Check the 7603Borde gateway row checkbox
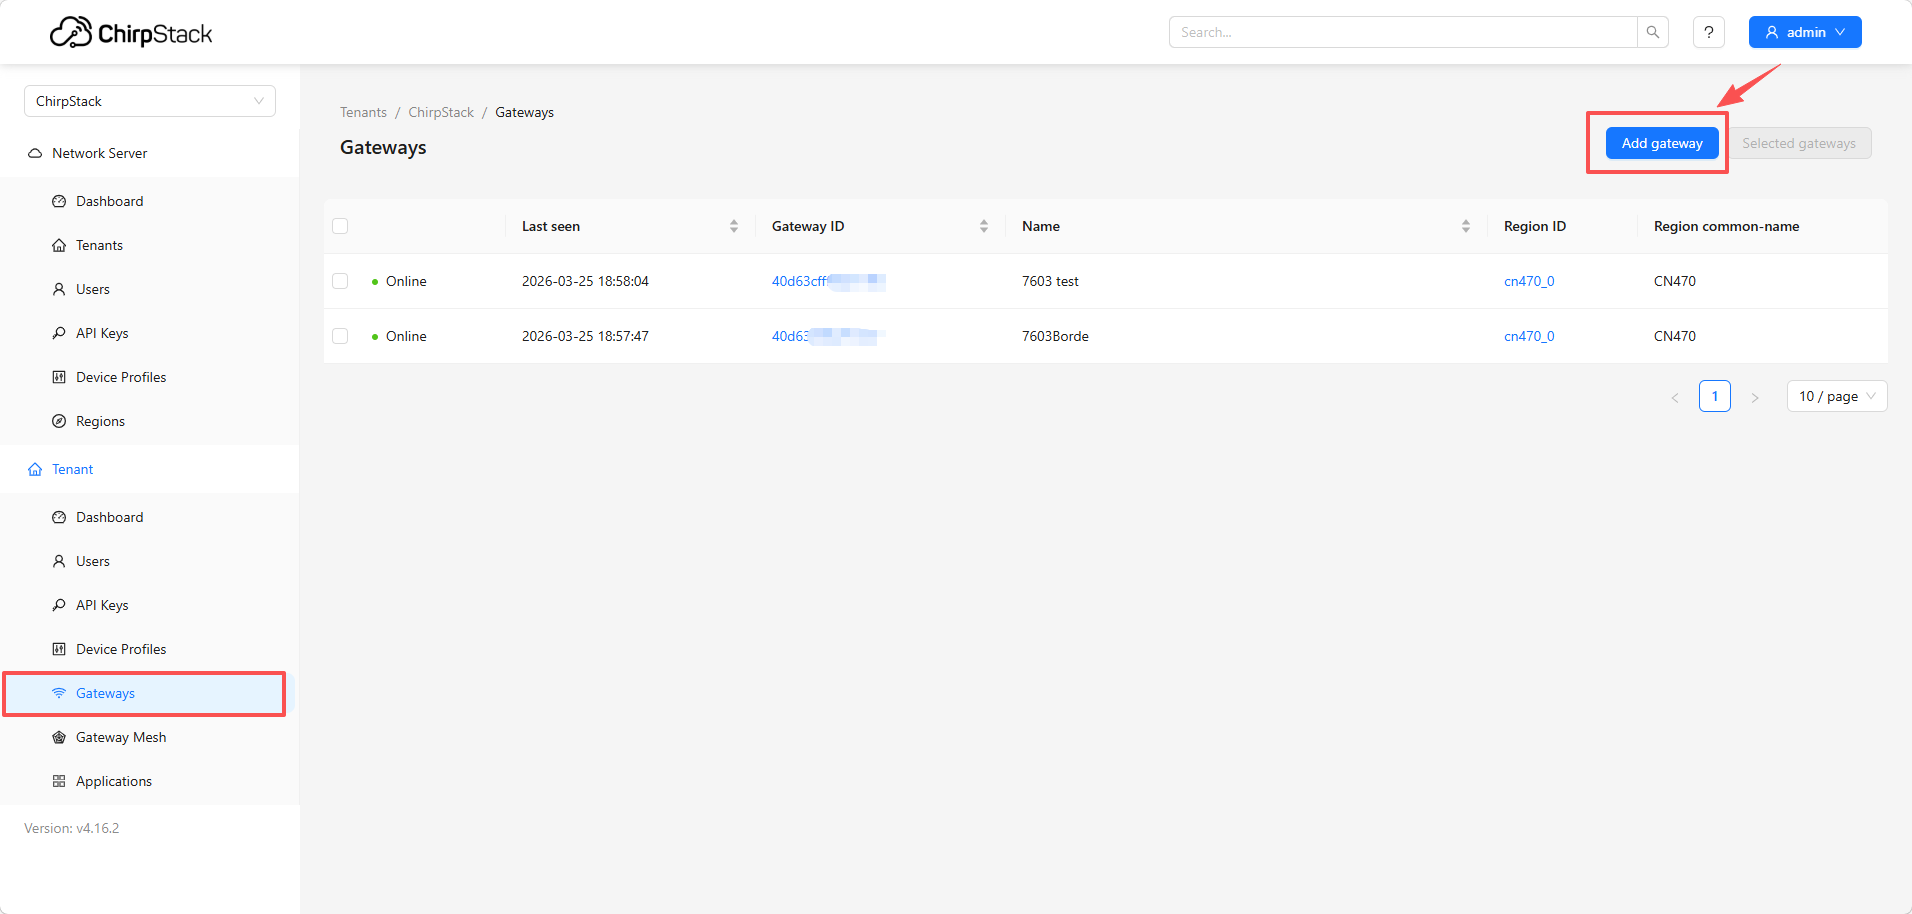 (x=340, y=336)
